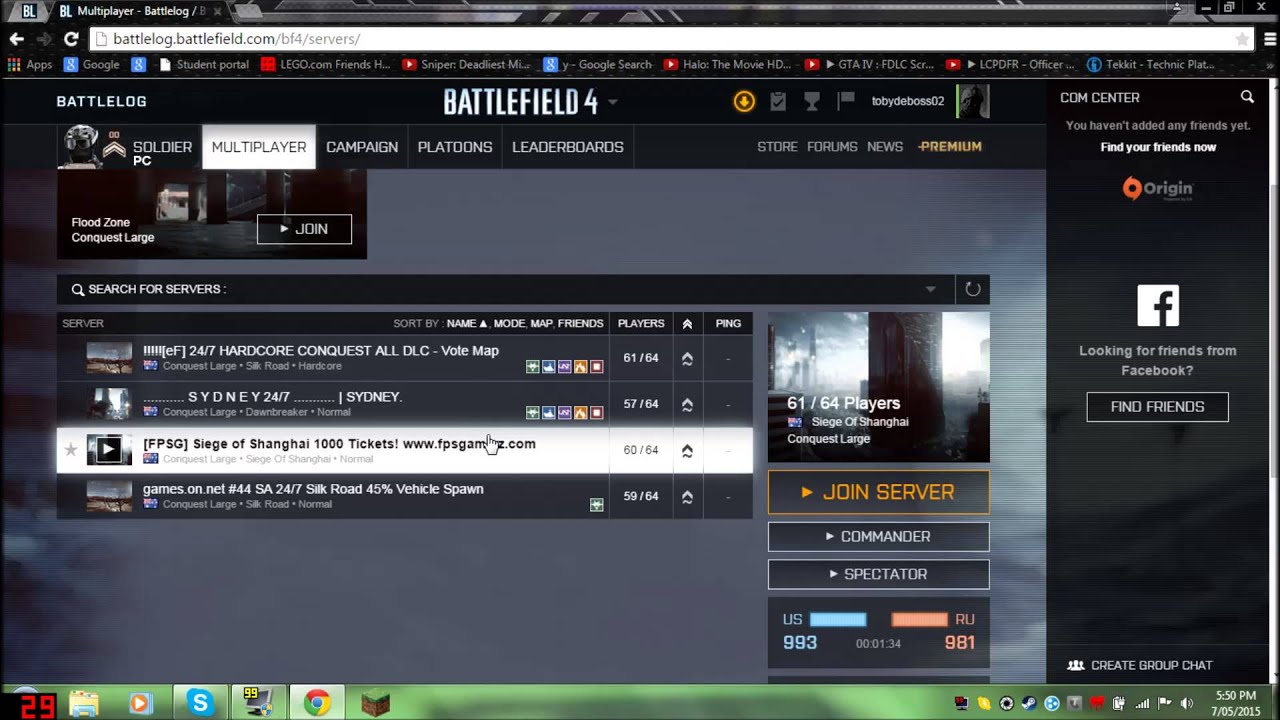
Task: Sort servers by Mode
Action: [x=510, y=323]
